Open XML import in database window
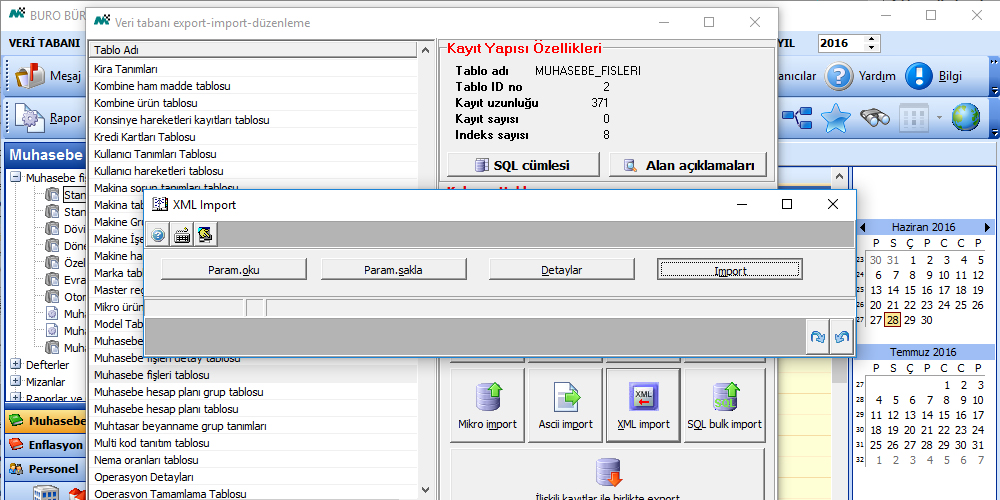 point(643,406)
